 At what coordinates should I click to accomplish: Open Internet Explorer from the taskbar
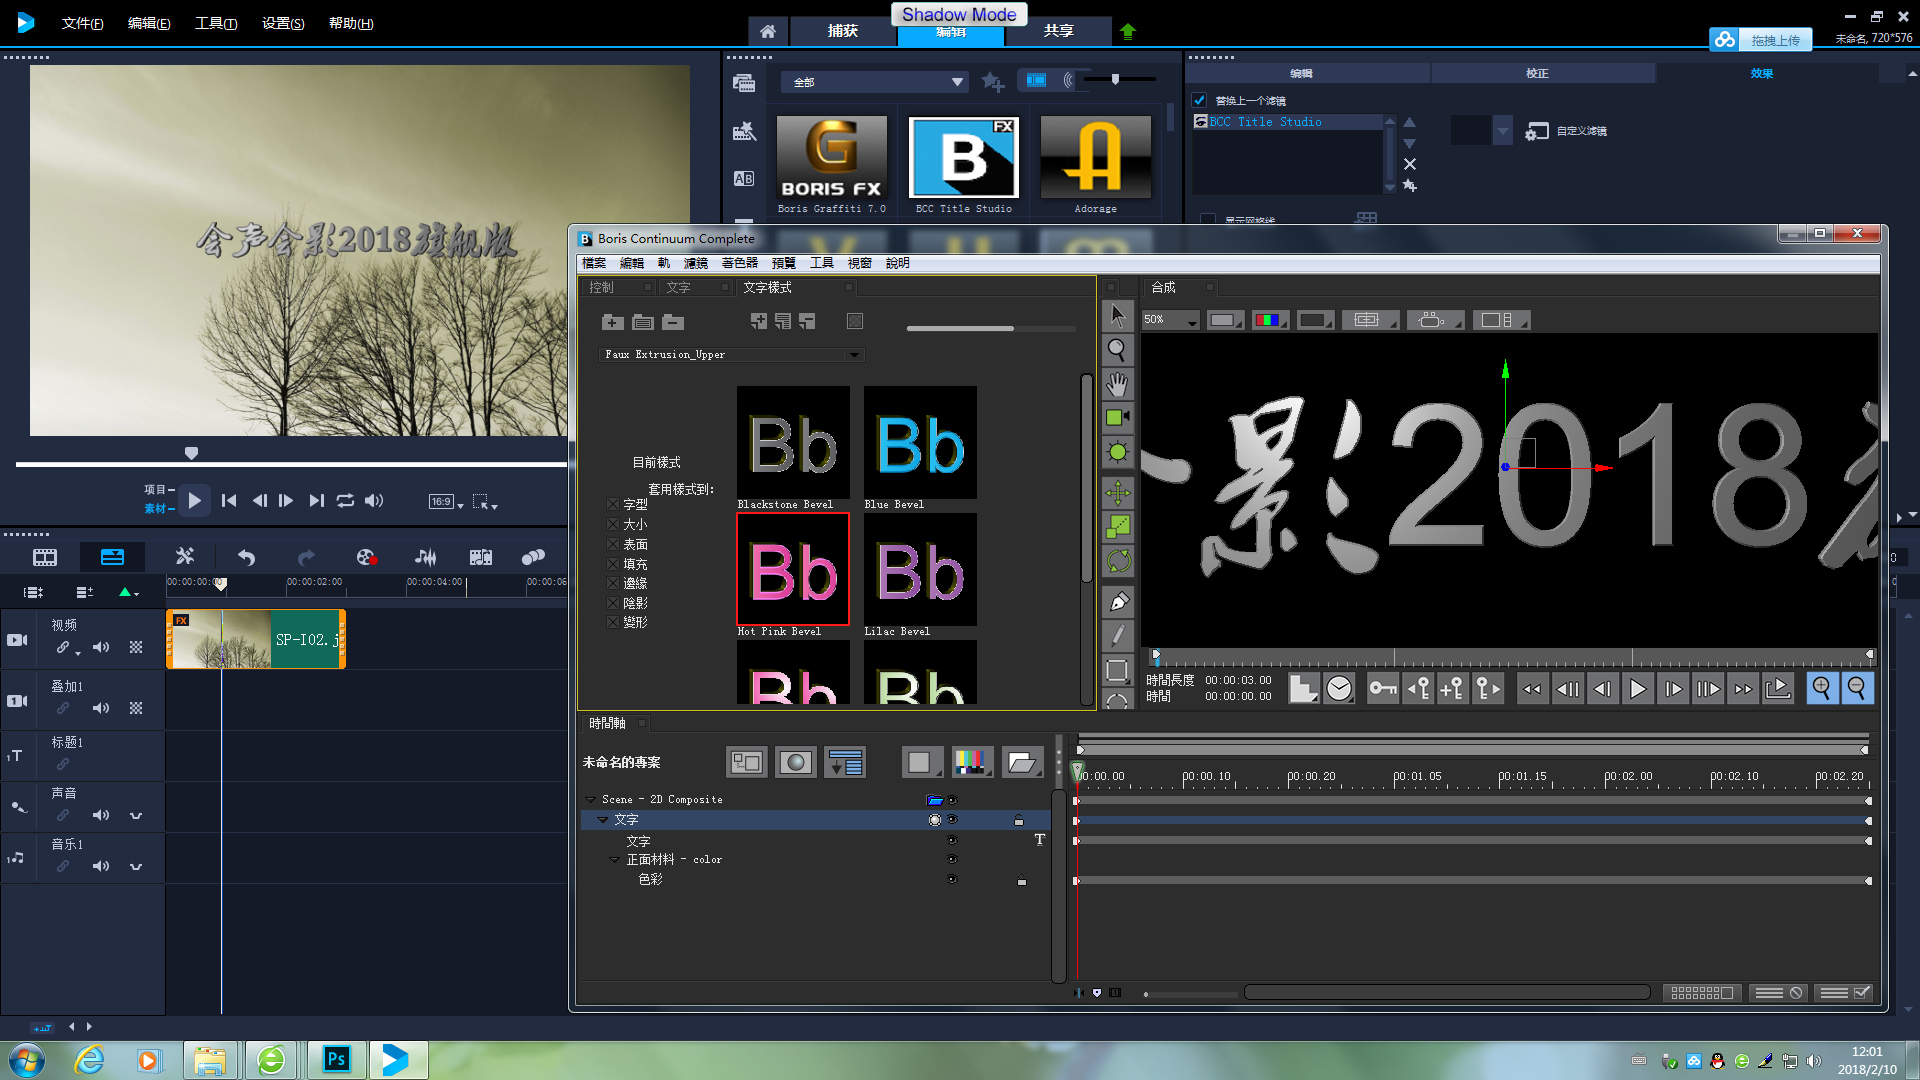coord(90,1060)
